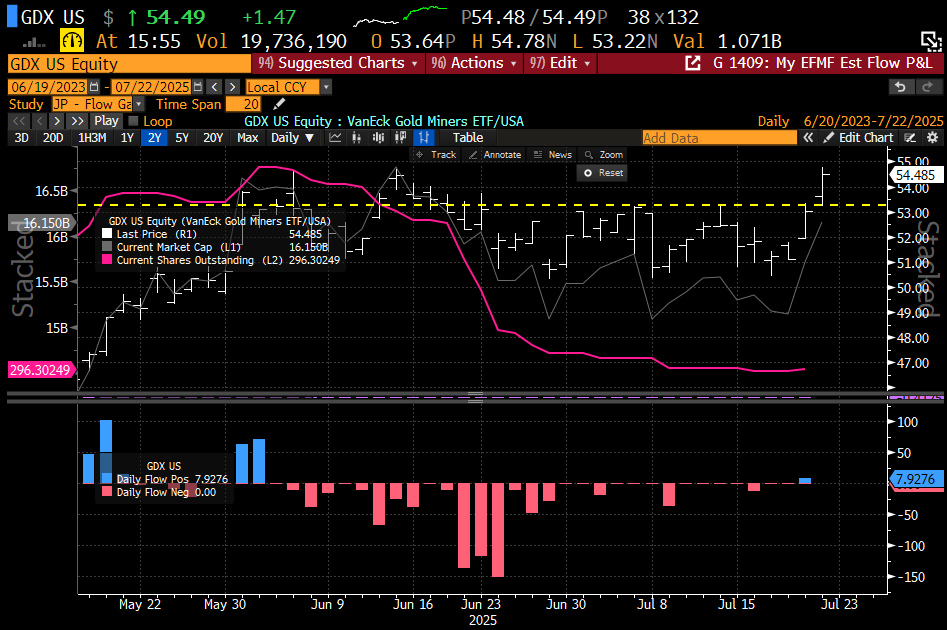Select the 20Y time range
The width and height of the screenshot is (947, 630).
(213, 138)
